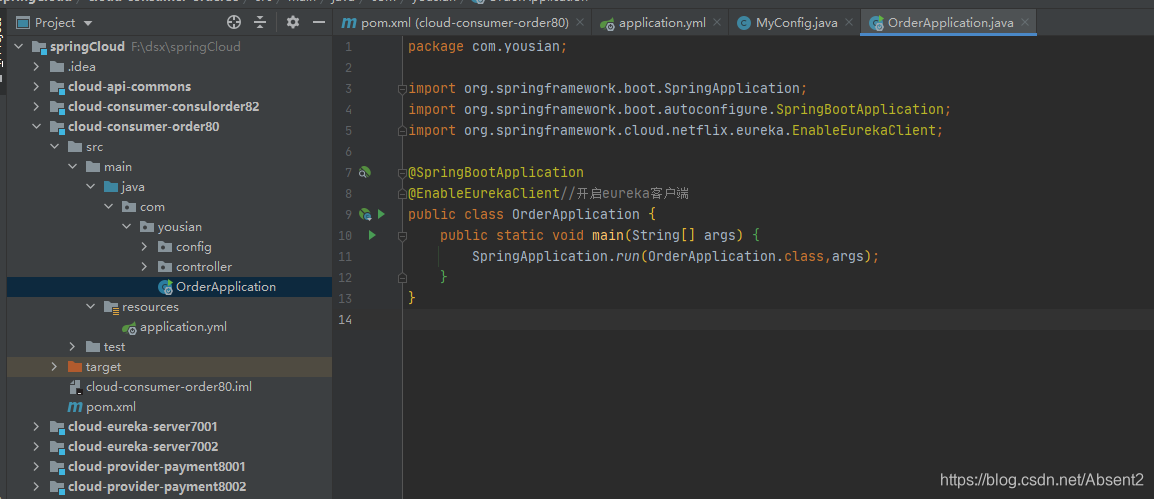Select the OrderApplication.java tab

tap(949, 23)
